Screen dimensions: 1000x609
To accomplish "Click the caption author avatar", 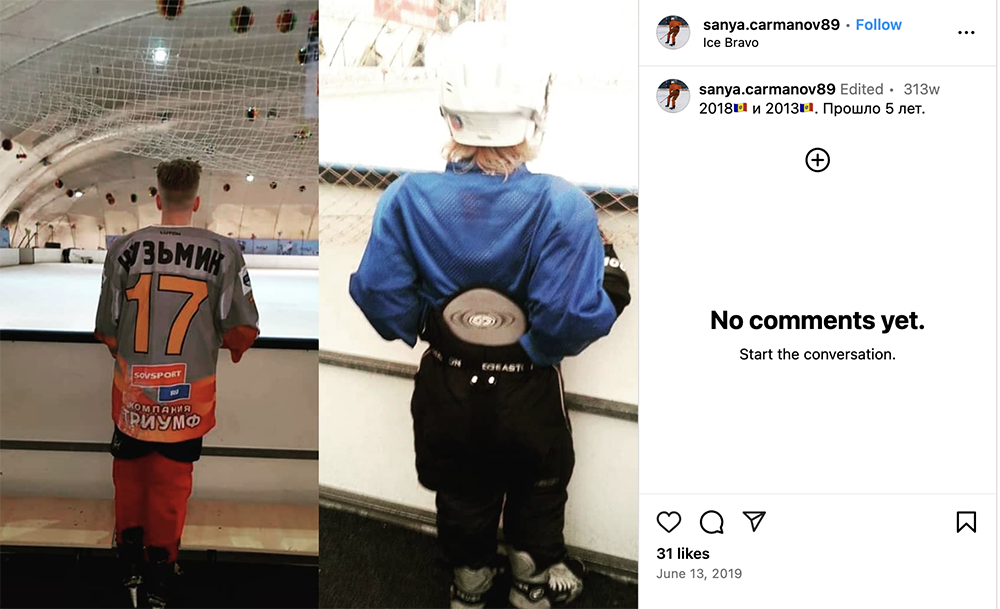I will (x=673, y=96).
